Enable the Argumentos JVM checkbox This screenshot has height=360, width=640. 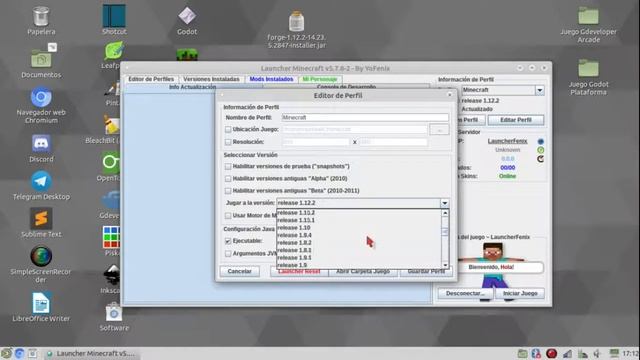[x=228, y=254]
